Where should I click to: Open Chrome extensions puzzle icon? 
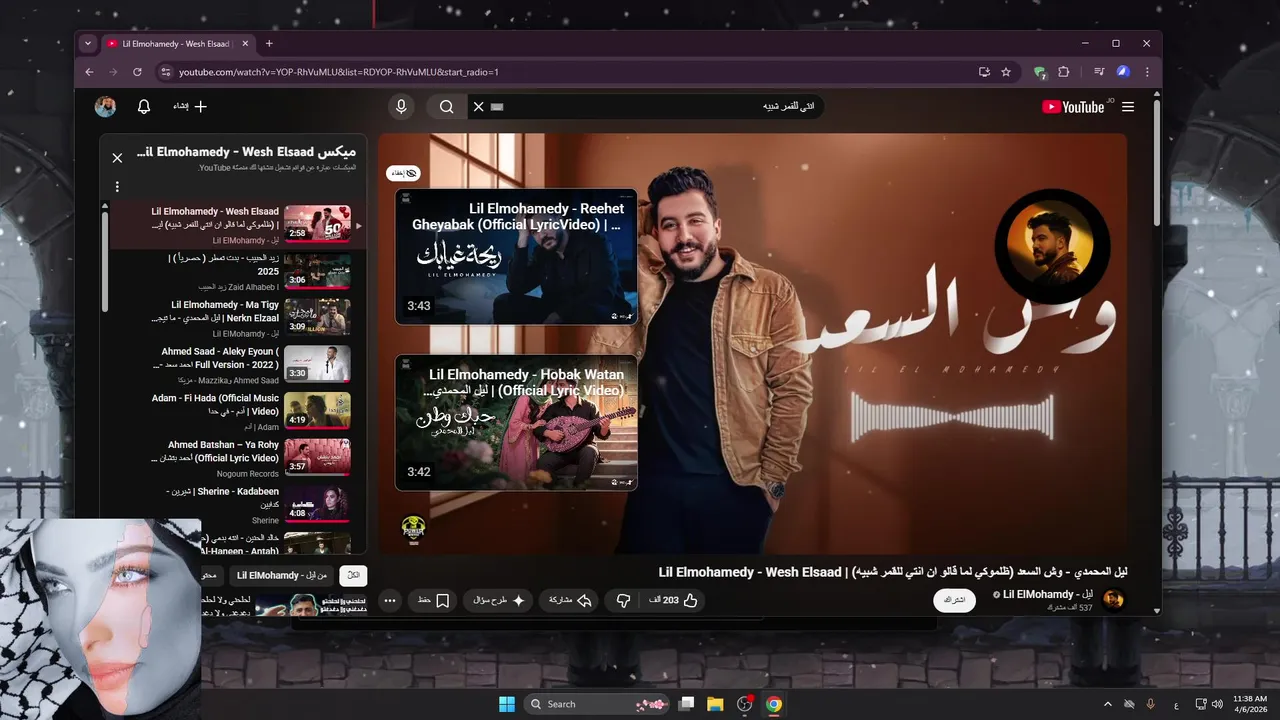pyautogui.click(x=1063, y=72)
